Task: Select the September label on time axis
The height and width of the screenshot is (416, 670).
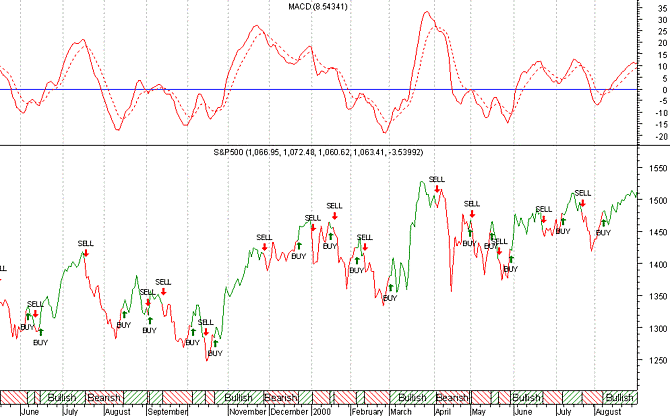Action: [x=168, y=411]
